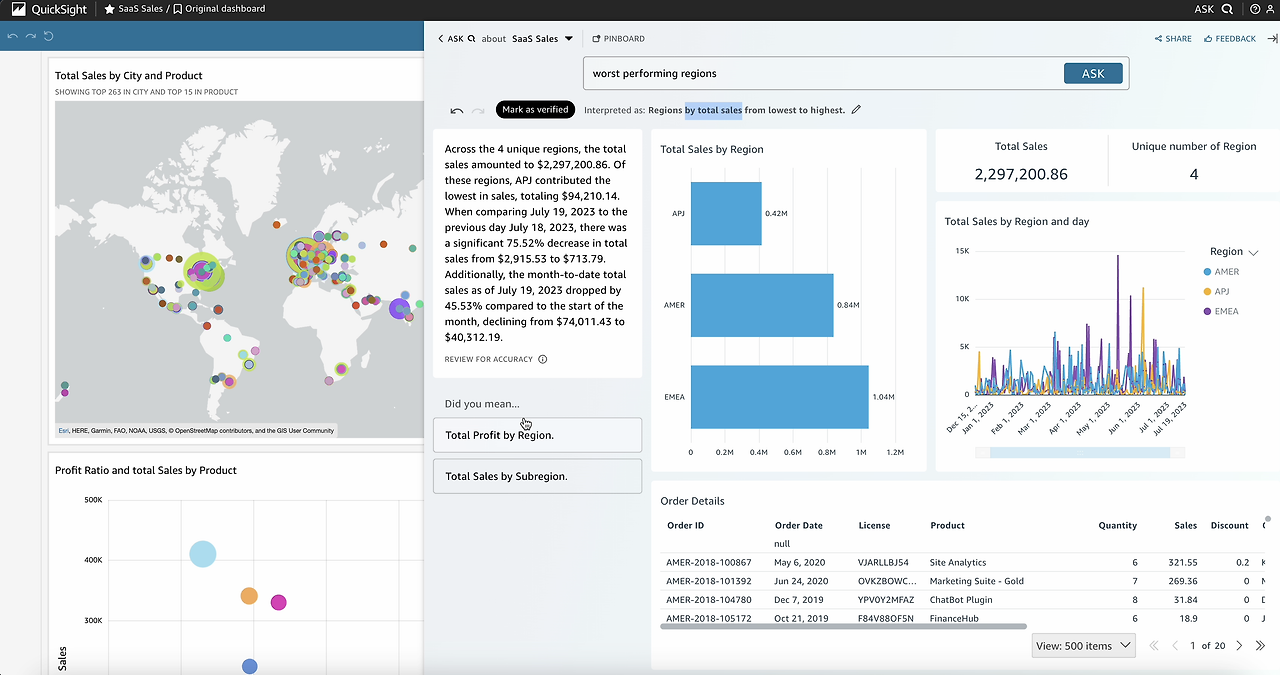Click the Review for Accuracy info icon
This screenshot has width=1280, height=675.
(543, 359)
